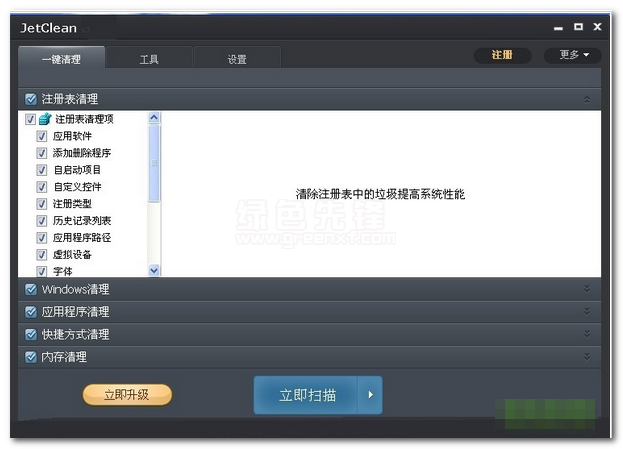623x449 pixels.
Task: Select the 注册表清理项 tree label
Action: coord(84,119)
